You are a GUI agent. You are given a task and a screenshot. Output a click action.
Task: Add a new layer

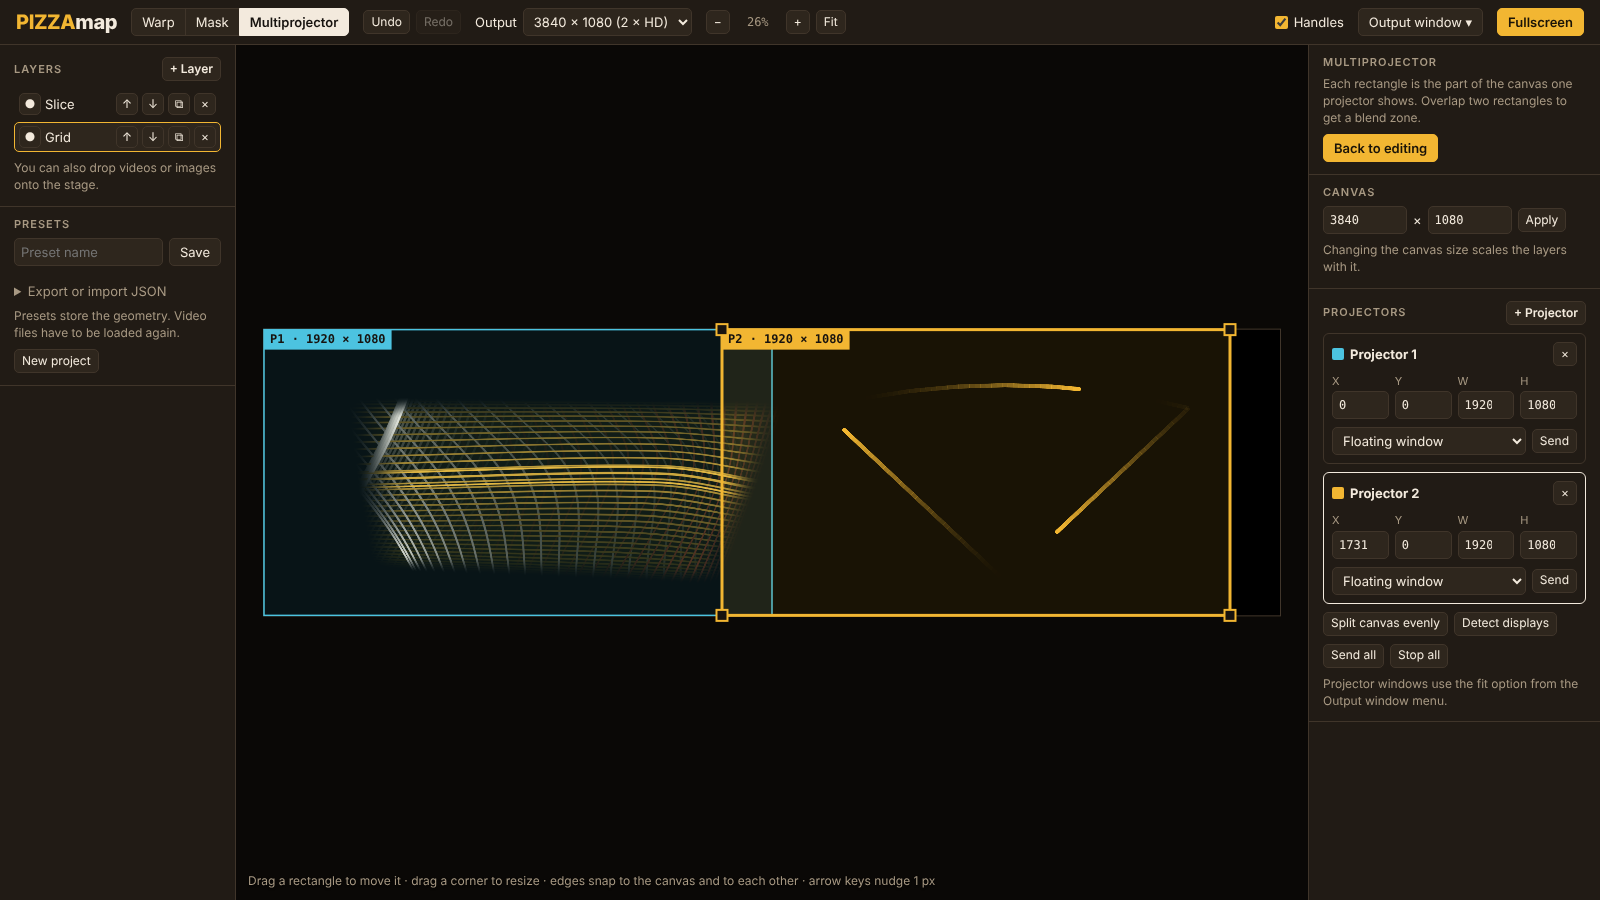(191, 69)
